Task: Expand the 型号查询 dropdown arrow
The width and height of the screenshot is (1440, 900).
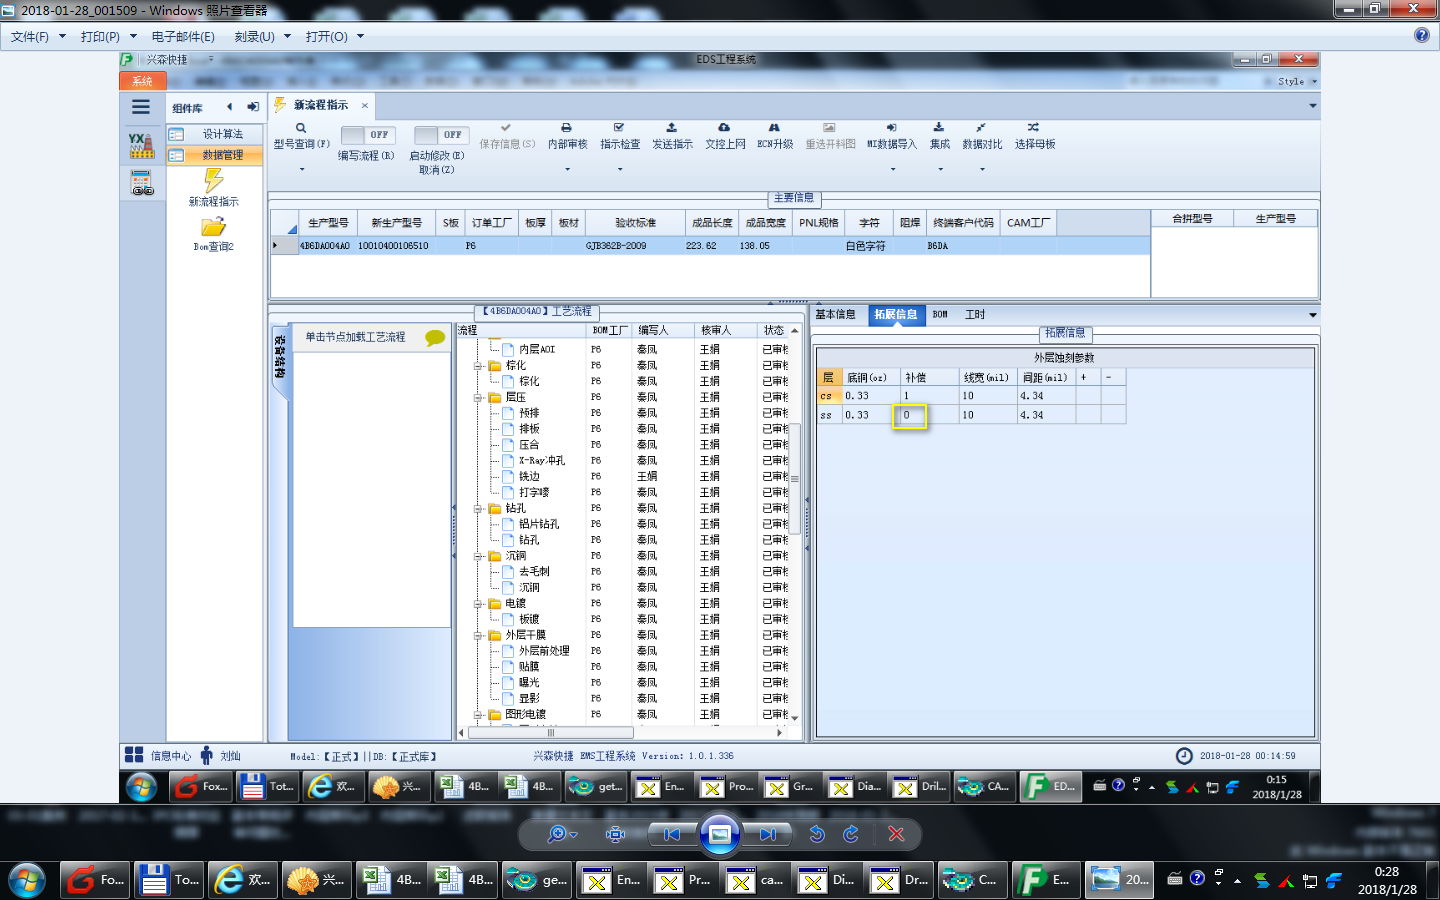Action: (x=301, y=169)
